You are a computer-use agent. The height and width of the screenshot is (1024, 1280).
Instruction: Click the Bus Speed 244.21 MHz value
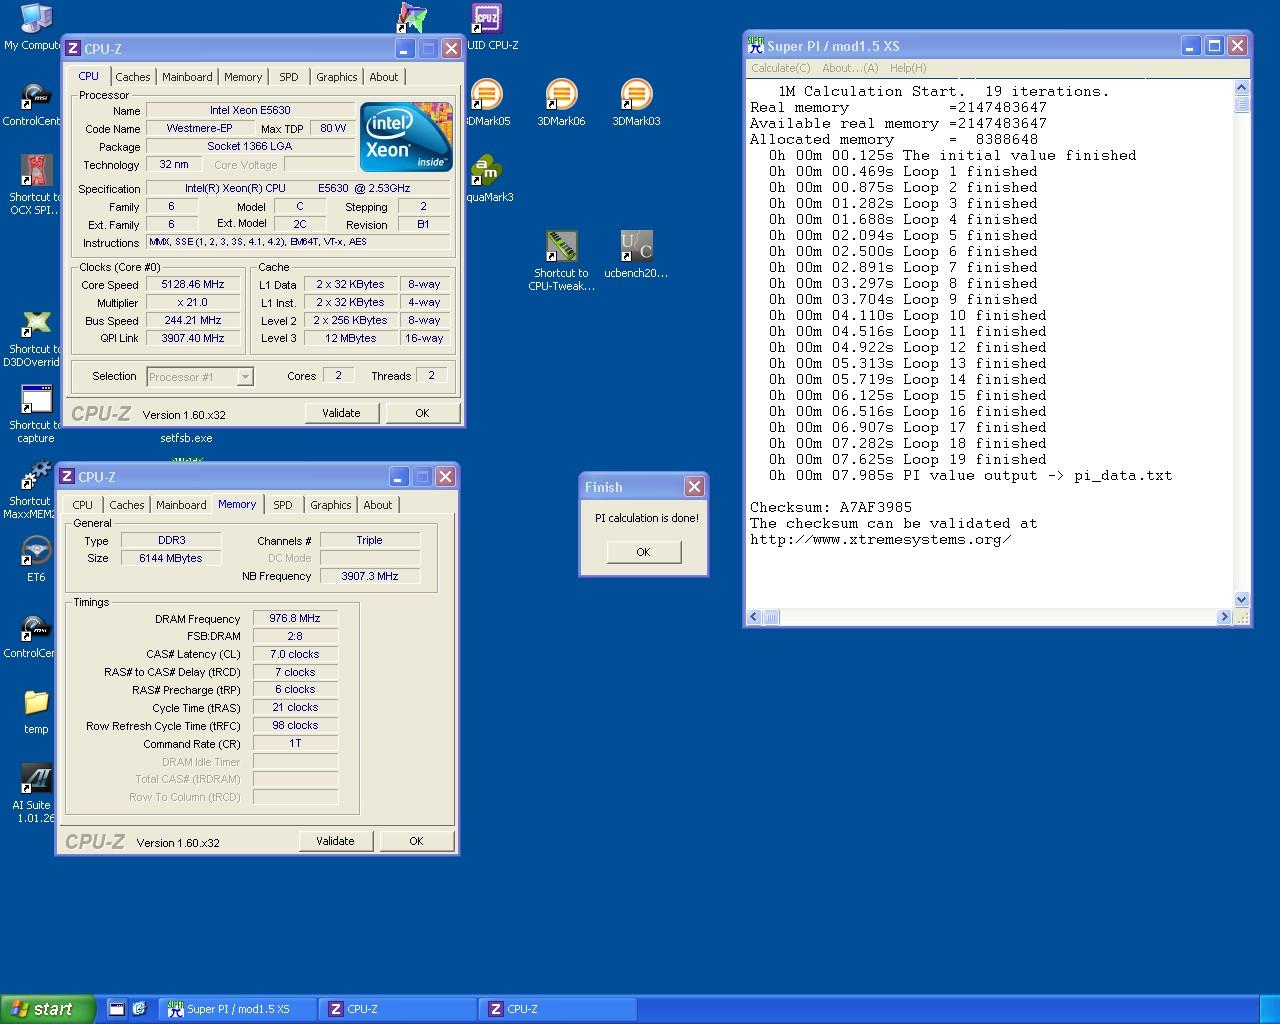click(x=193, y=321)
